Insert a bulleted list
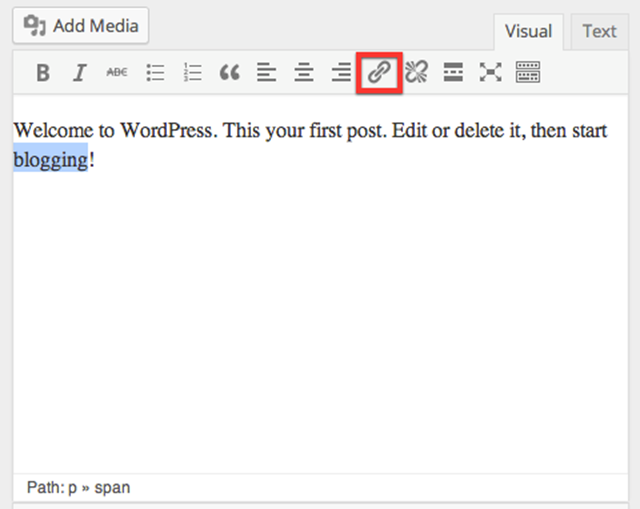Screen dimensions: 640x509 tap(155, 73)
